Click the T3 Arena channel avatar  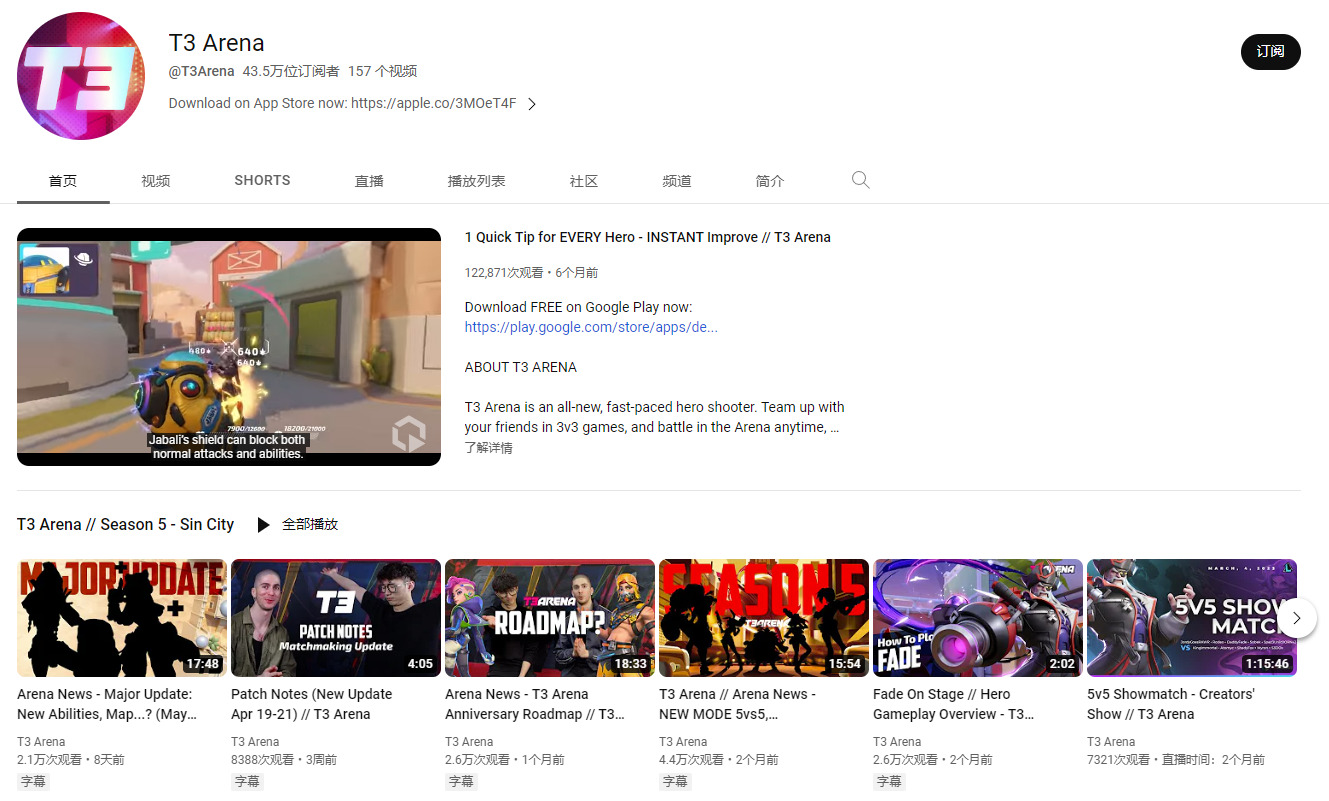(81, 76)
